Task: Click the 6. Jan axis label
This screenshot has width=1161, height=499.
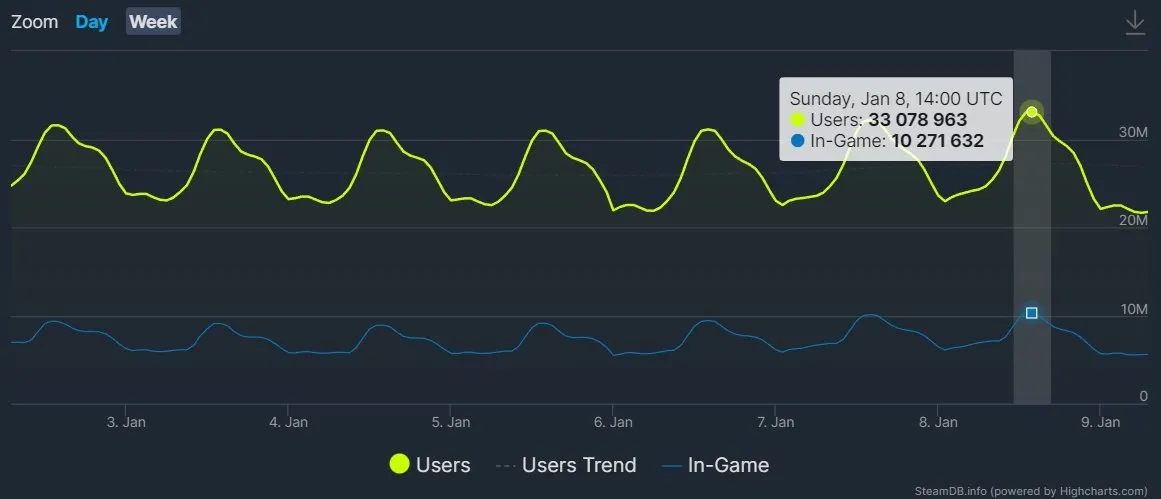Action: click(613, 422)
